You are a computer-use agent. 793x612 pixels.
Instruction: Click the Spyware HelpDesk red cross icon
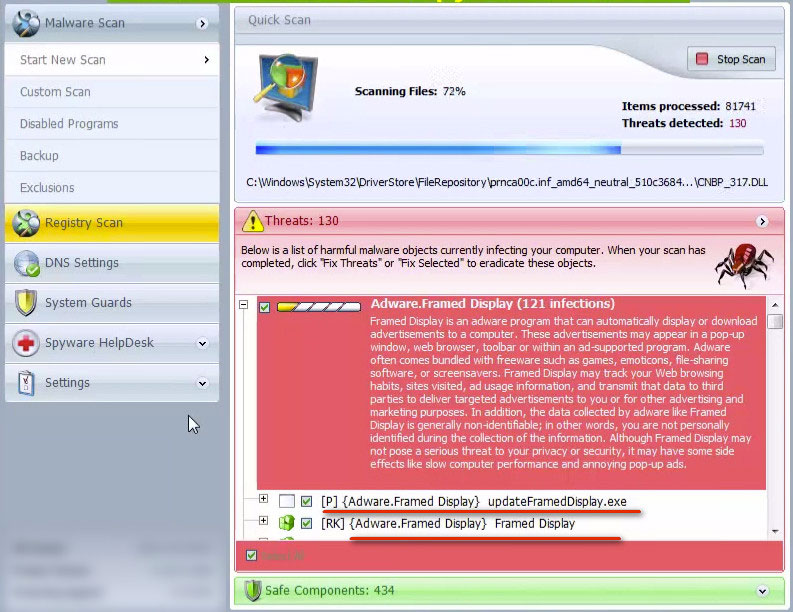[26, 343]
